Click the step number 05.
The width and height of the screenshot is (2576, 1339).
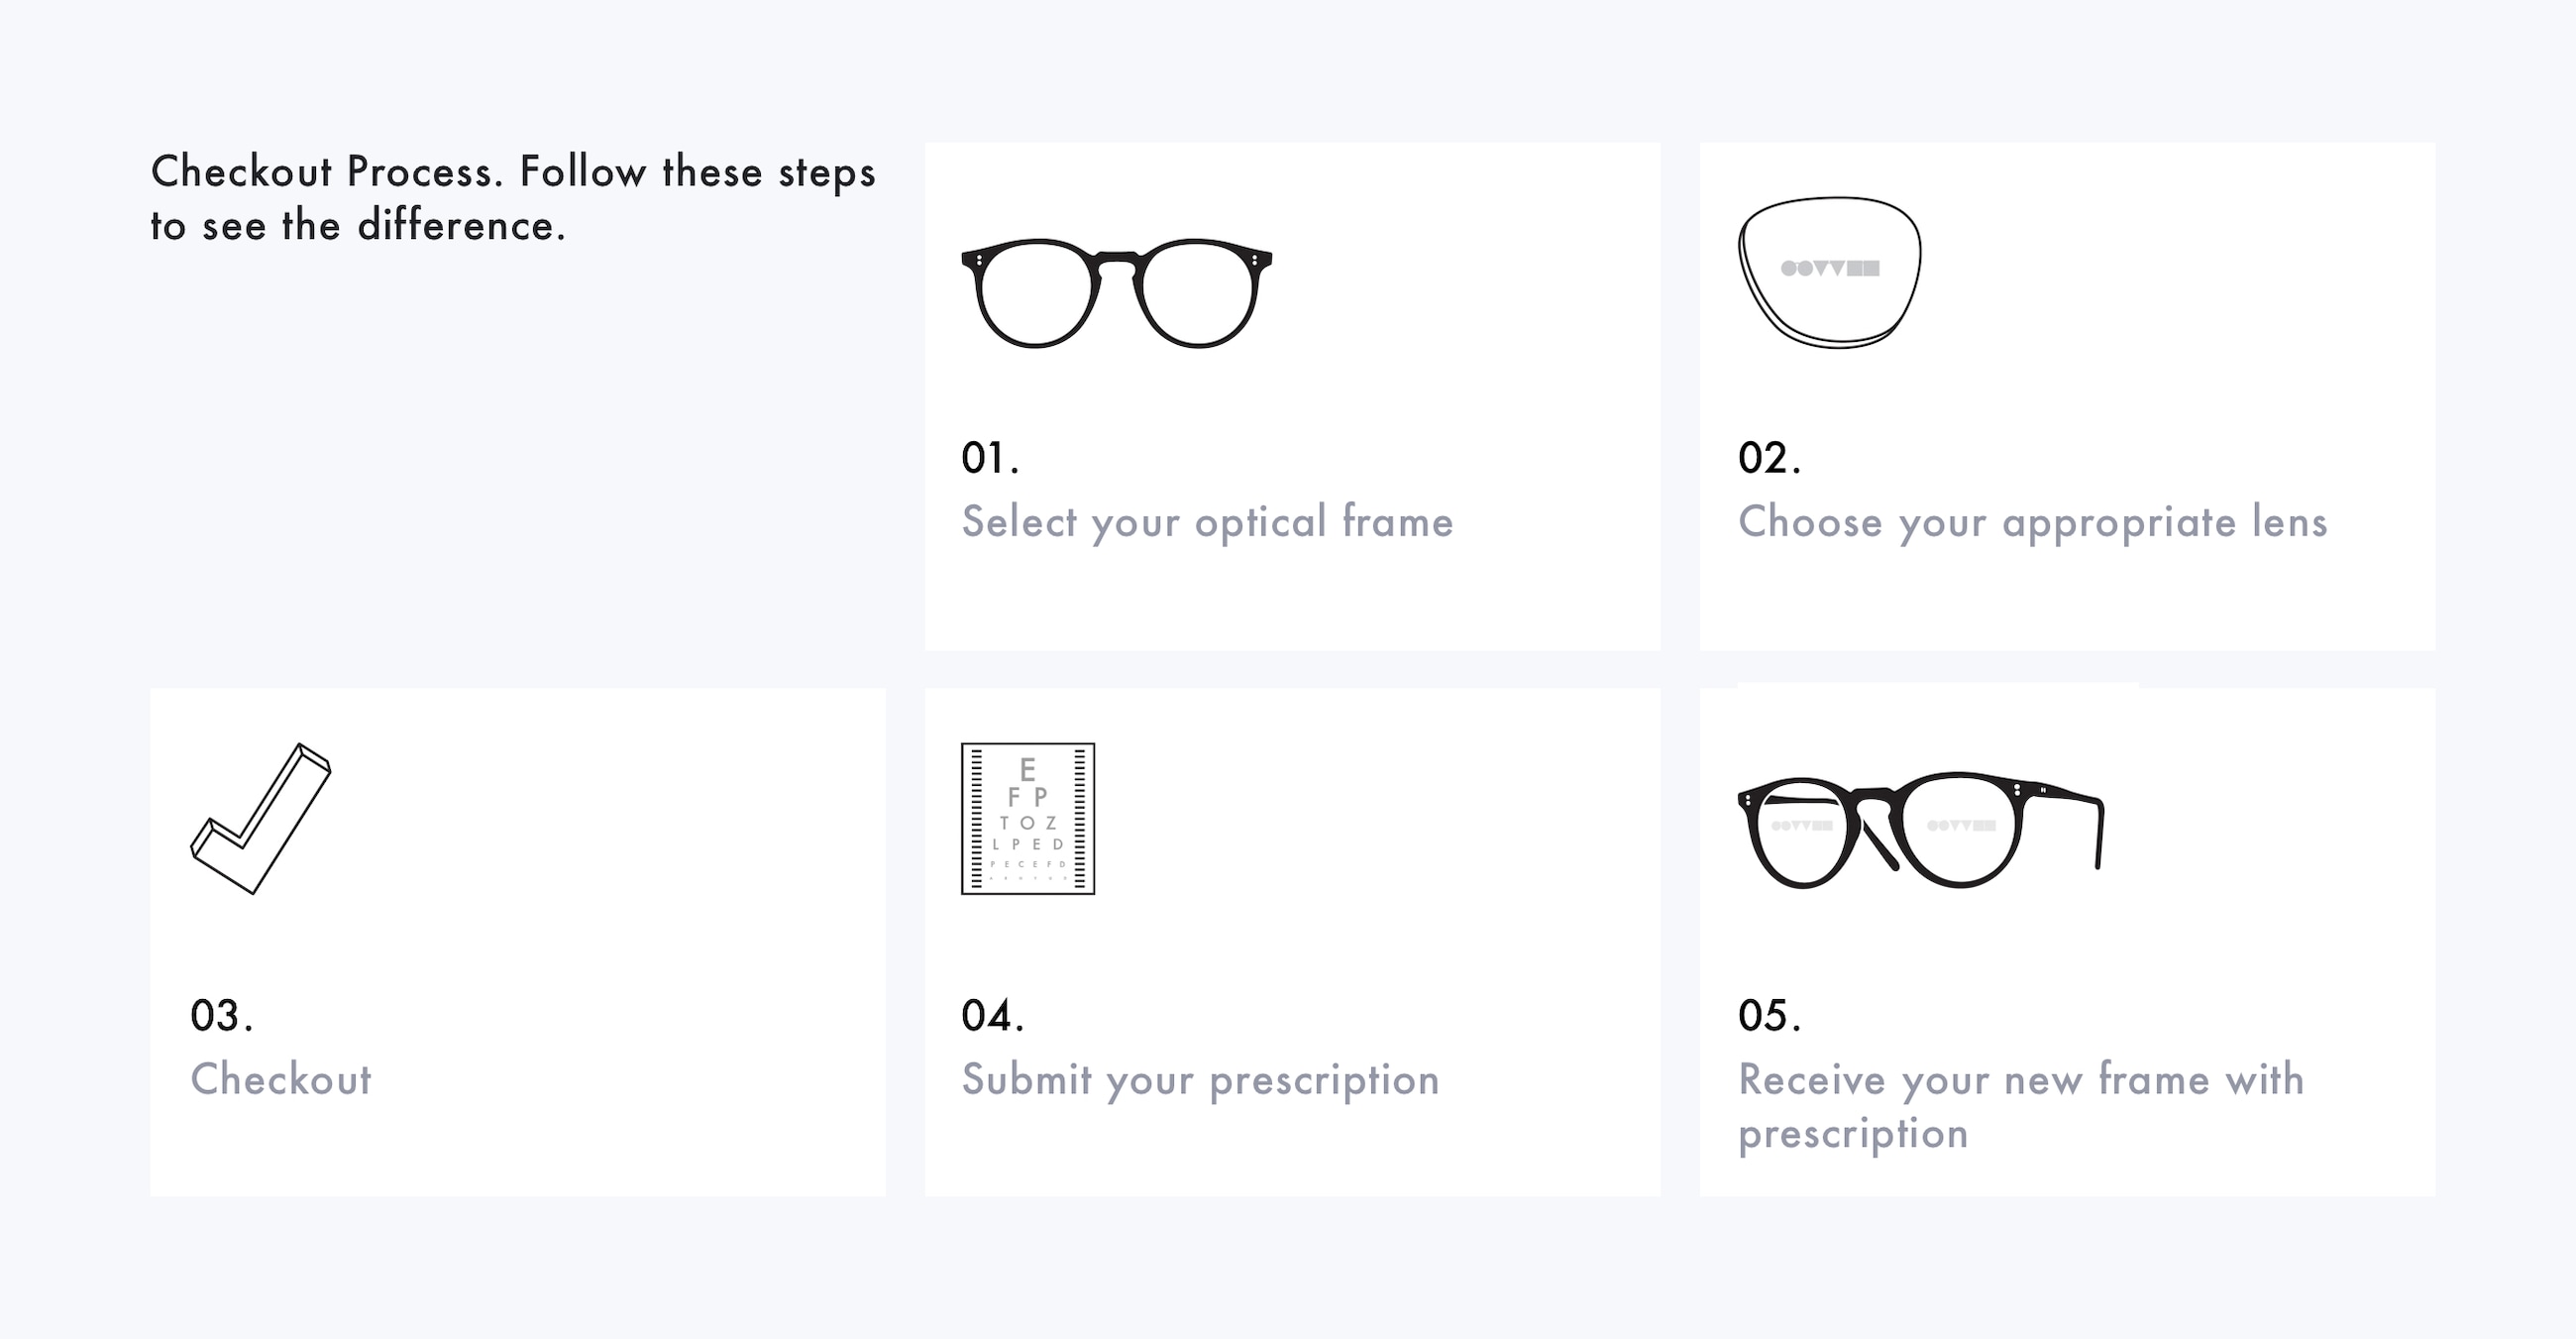[x=1769, y=1015]
